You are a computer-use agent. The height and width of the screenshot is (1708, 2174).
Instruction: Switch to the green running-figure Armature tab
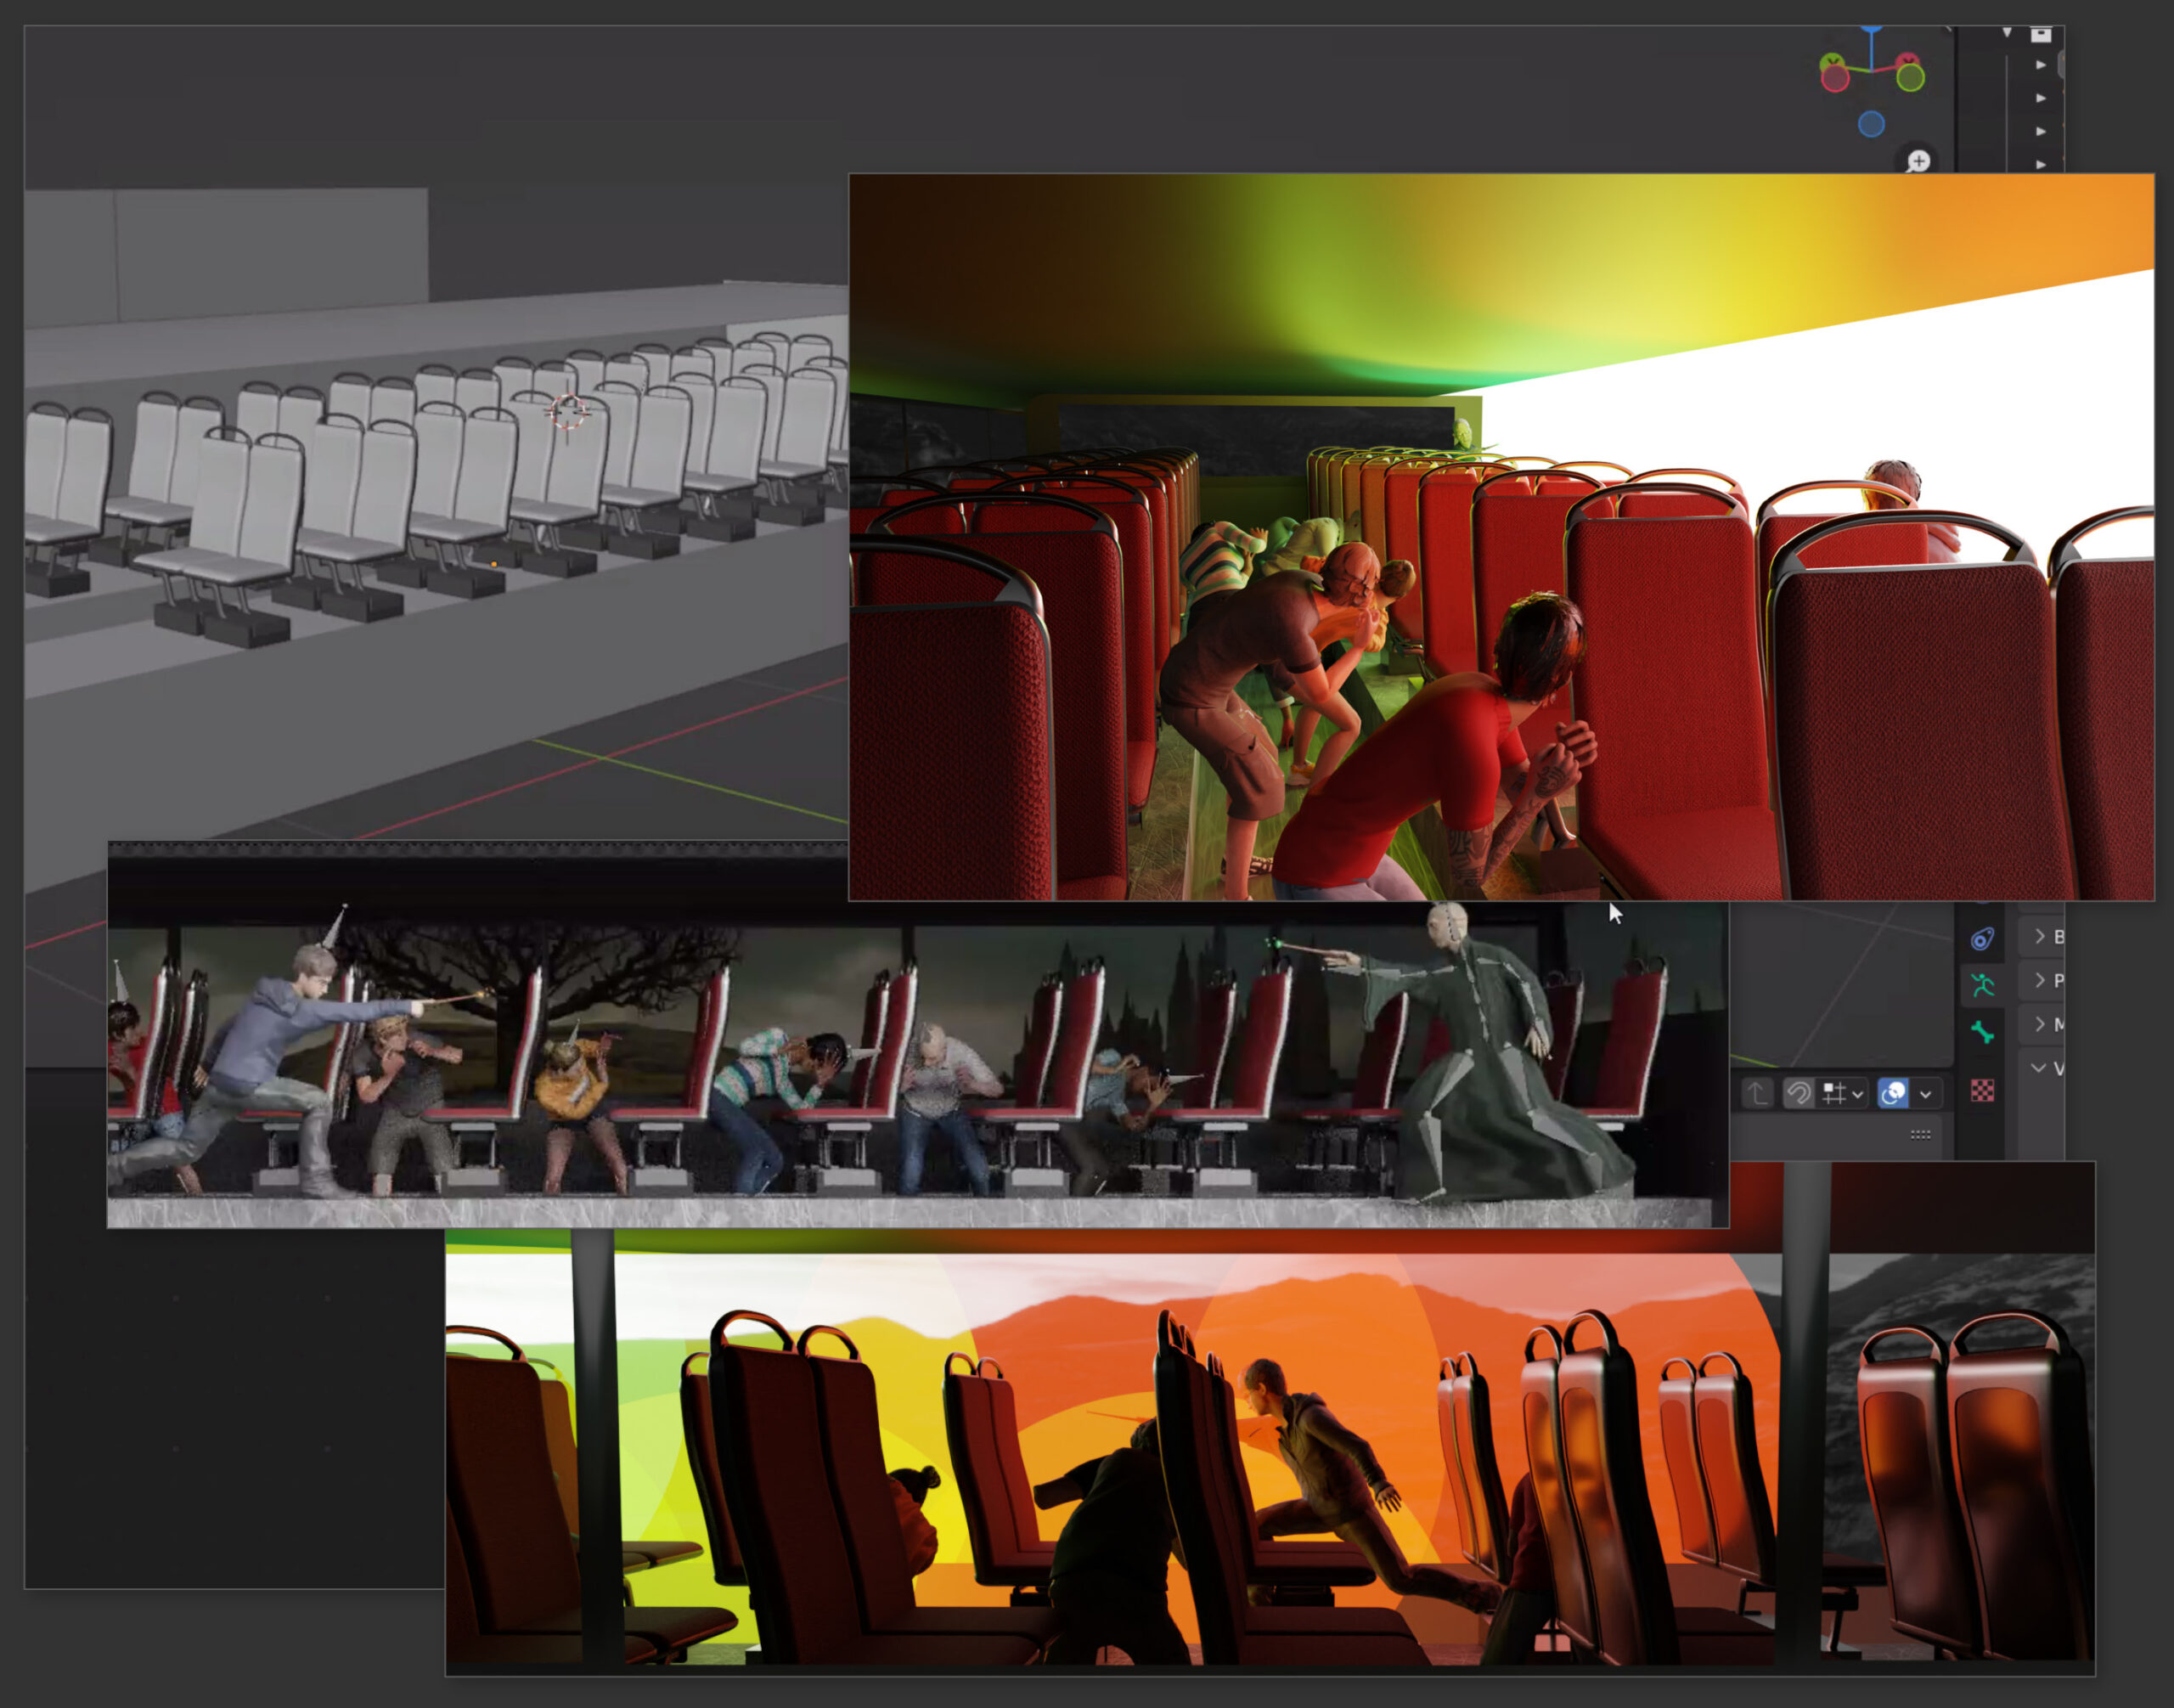(x=1982, y=986)
